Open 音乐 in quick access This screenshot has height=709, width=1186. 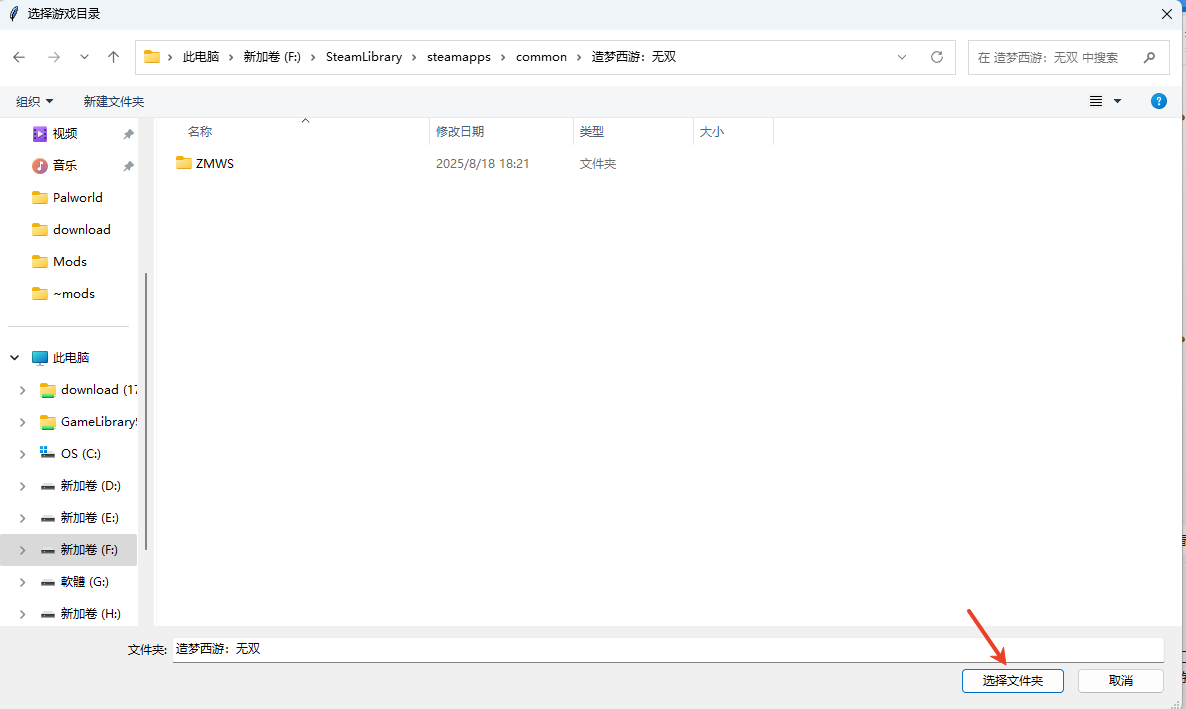(65, 165)
